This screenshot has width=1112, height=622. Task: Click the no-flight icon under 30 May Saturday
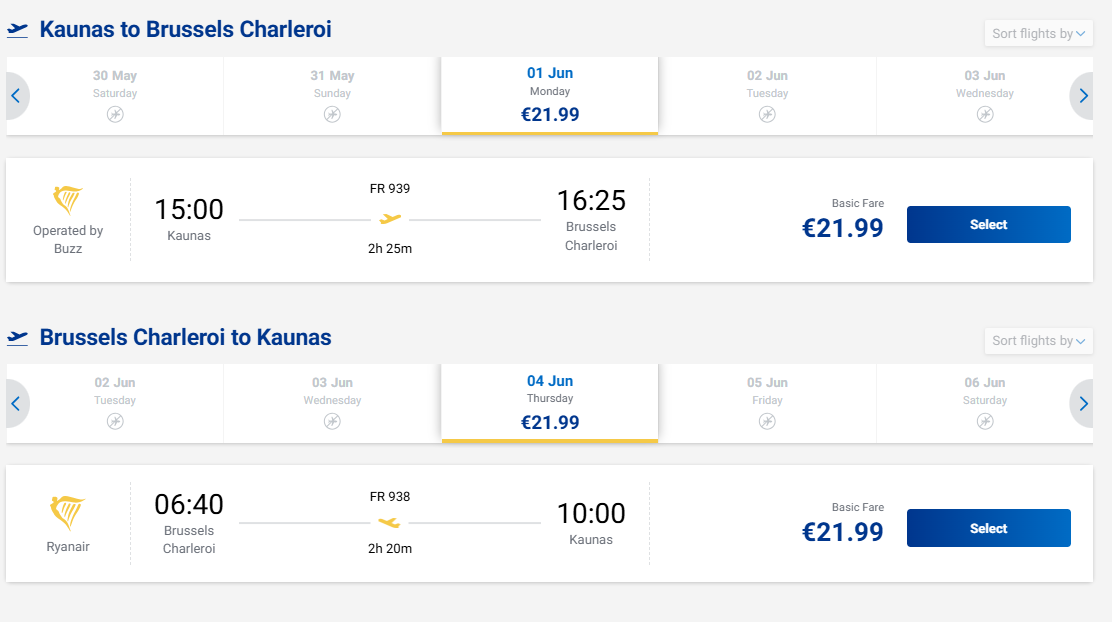coord(115,114)
